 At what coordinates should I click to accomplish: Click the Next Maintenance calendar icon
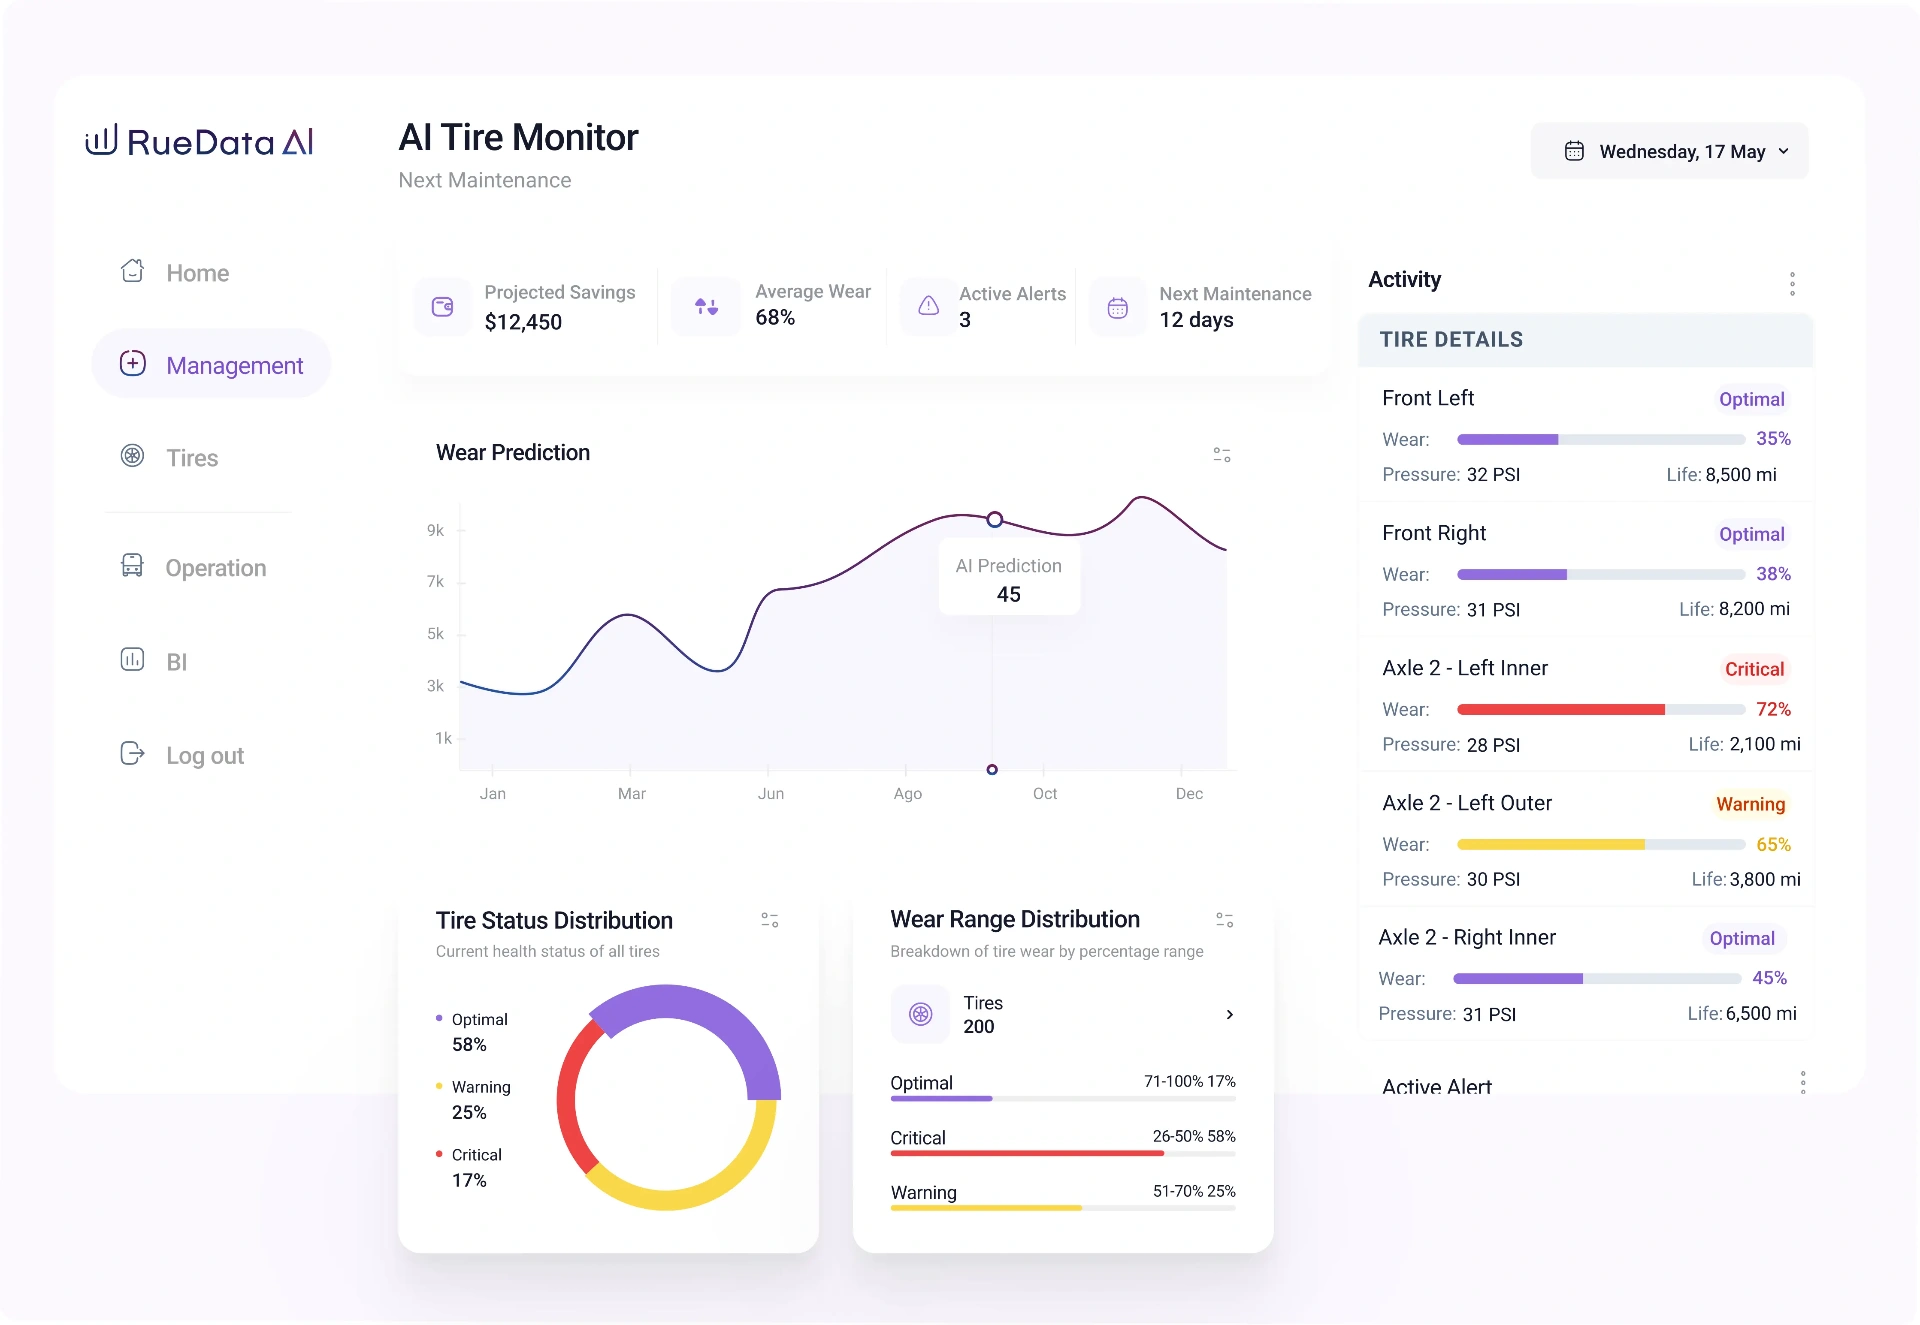coord(1118,308)
